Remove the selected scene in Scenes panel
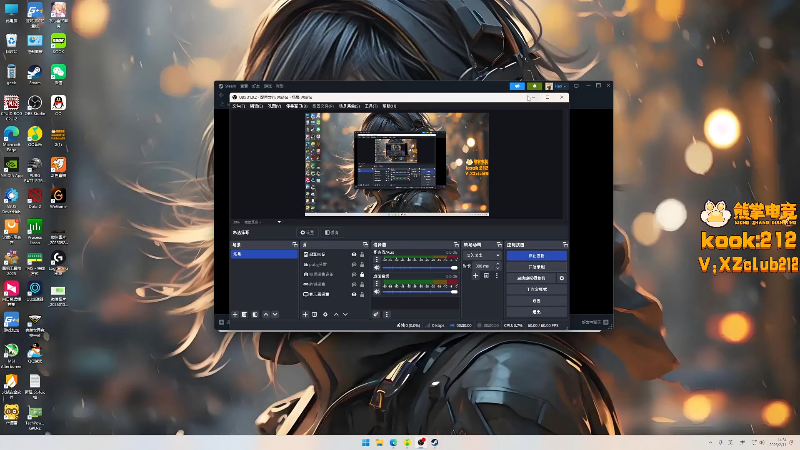Image resolution: width=800 pixels, height=450 pixels. point(244,314)
